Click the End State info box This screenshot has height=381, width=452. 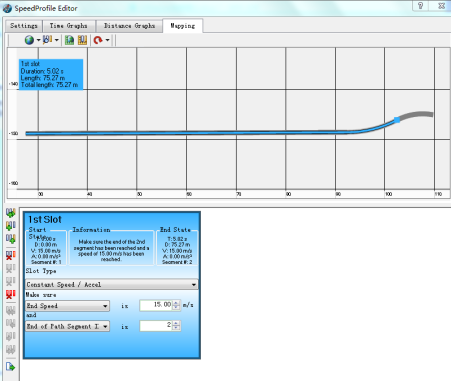pyautogui.click(x=177, y=247)
